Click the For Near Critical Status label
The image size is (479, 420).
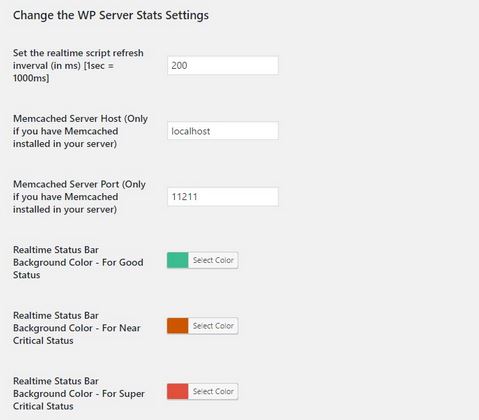point(77,328)
